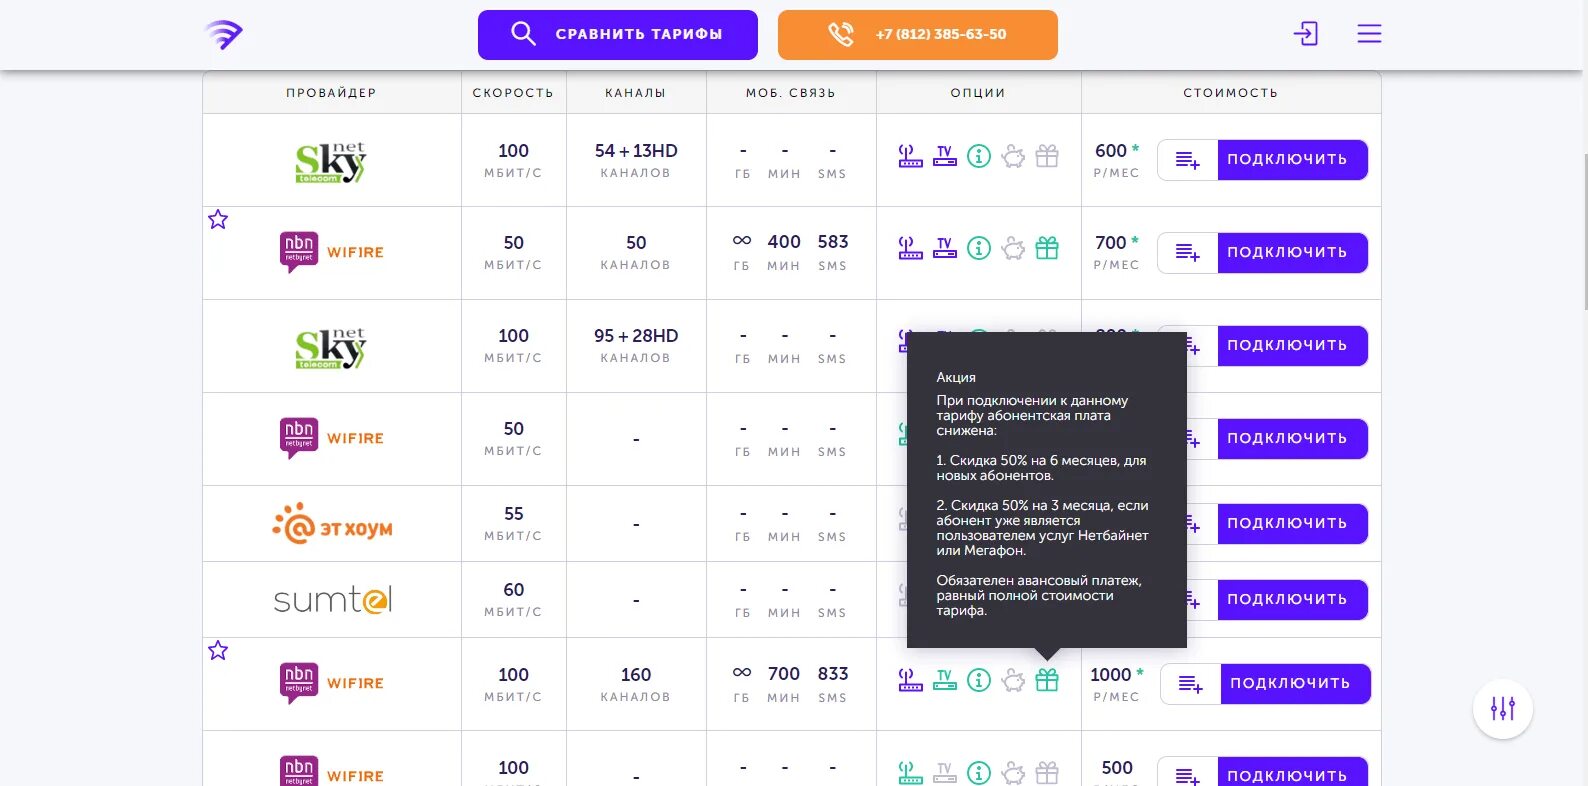Click the TV box icon in the 700 ₽ Wifire row
The image size is (1588, 786).
point(944,248)
